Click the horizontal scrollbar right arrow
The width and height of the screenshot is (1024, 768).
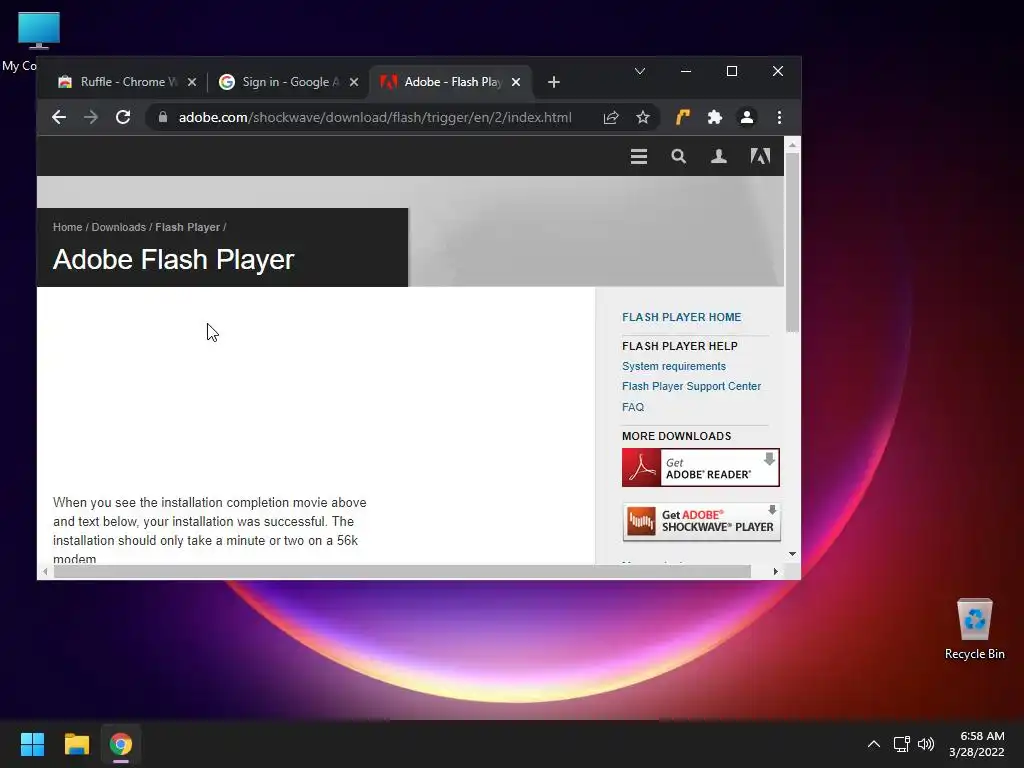tap(775, 572)
